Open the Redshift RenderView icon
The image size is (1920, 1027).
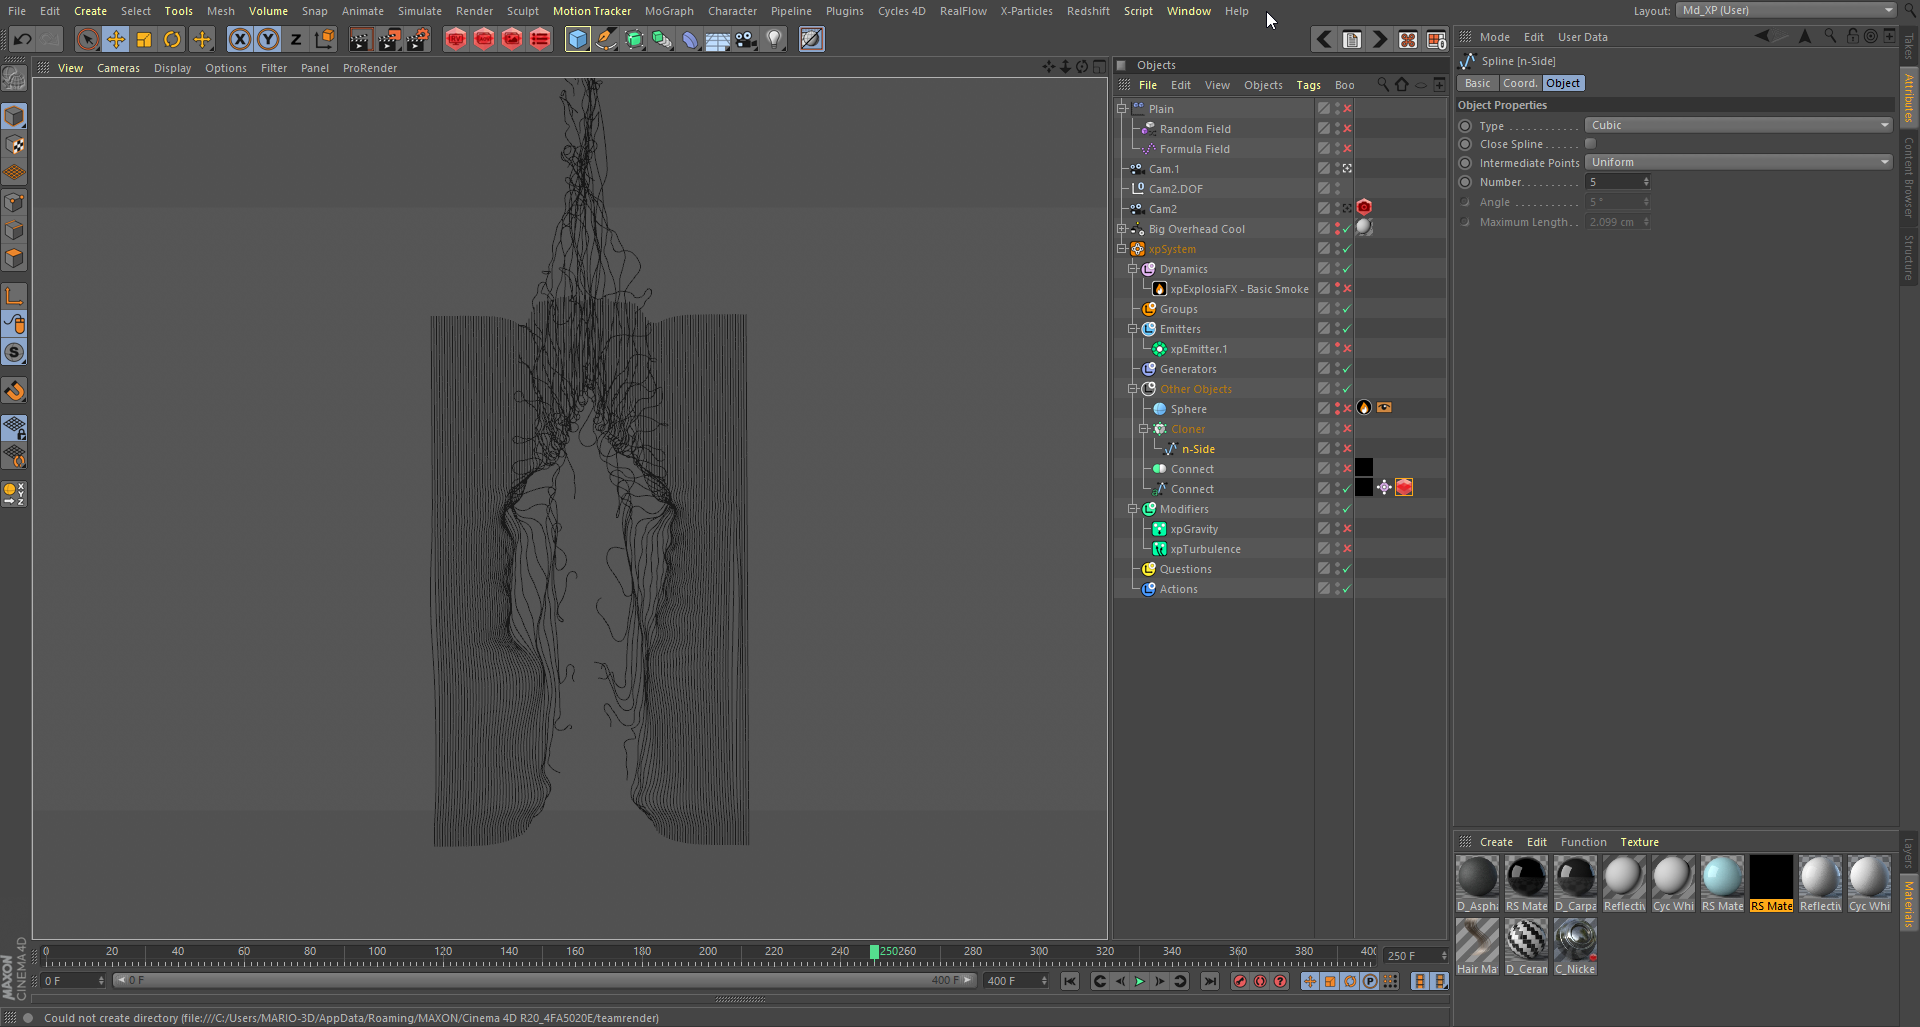click(456, 39)
